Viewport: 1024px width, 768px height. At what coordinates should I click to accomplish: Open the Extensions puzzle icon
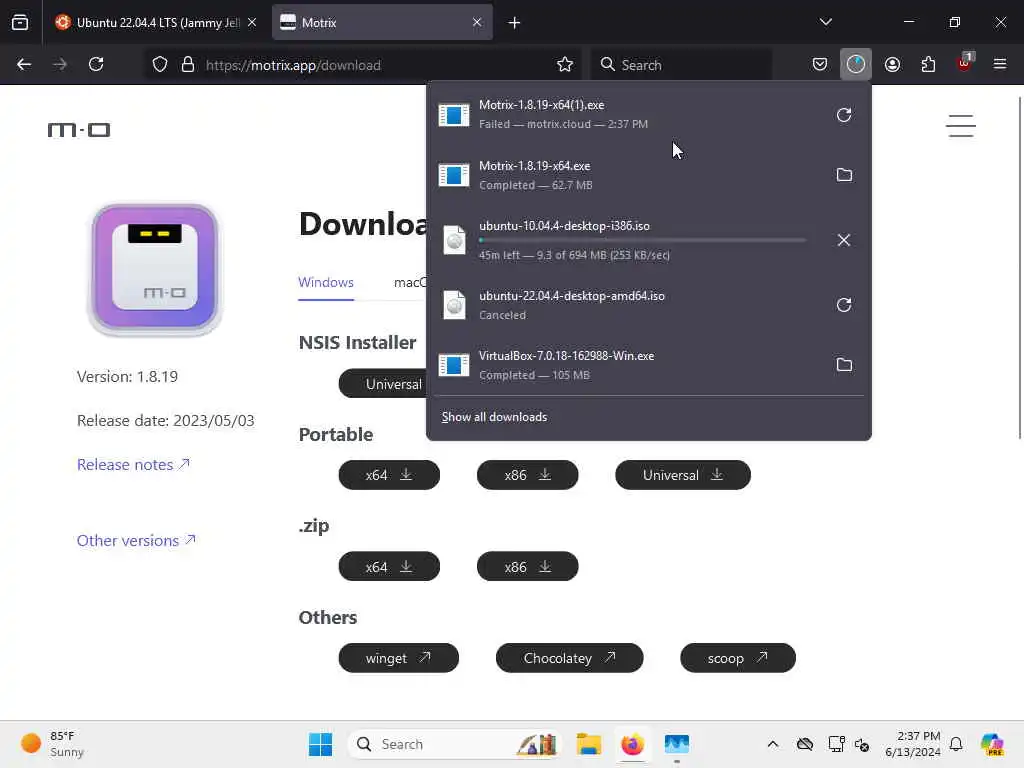pos(928,64)
